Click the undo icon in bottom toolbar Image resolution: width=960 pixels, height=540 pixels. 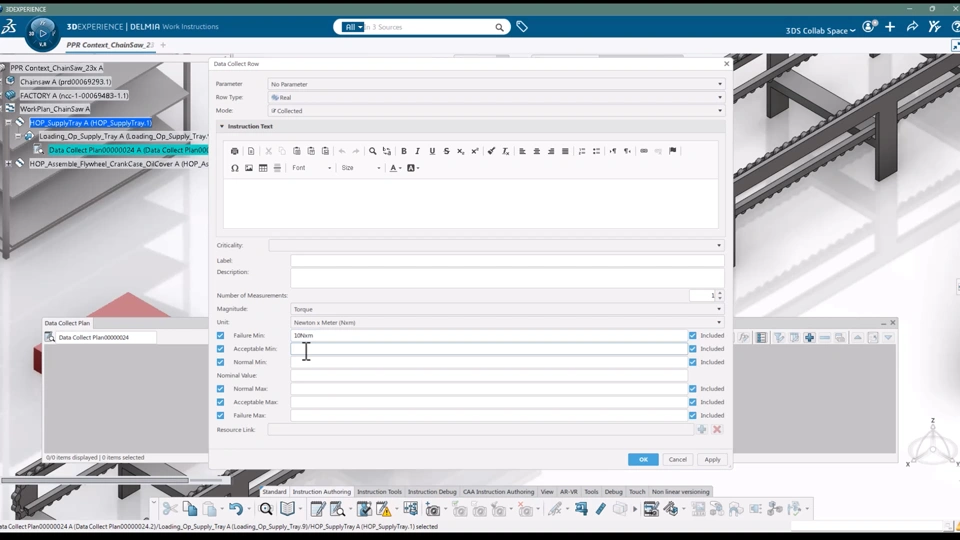click(235, 509)
